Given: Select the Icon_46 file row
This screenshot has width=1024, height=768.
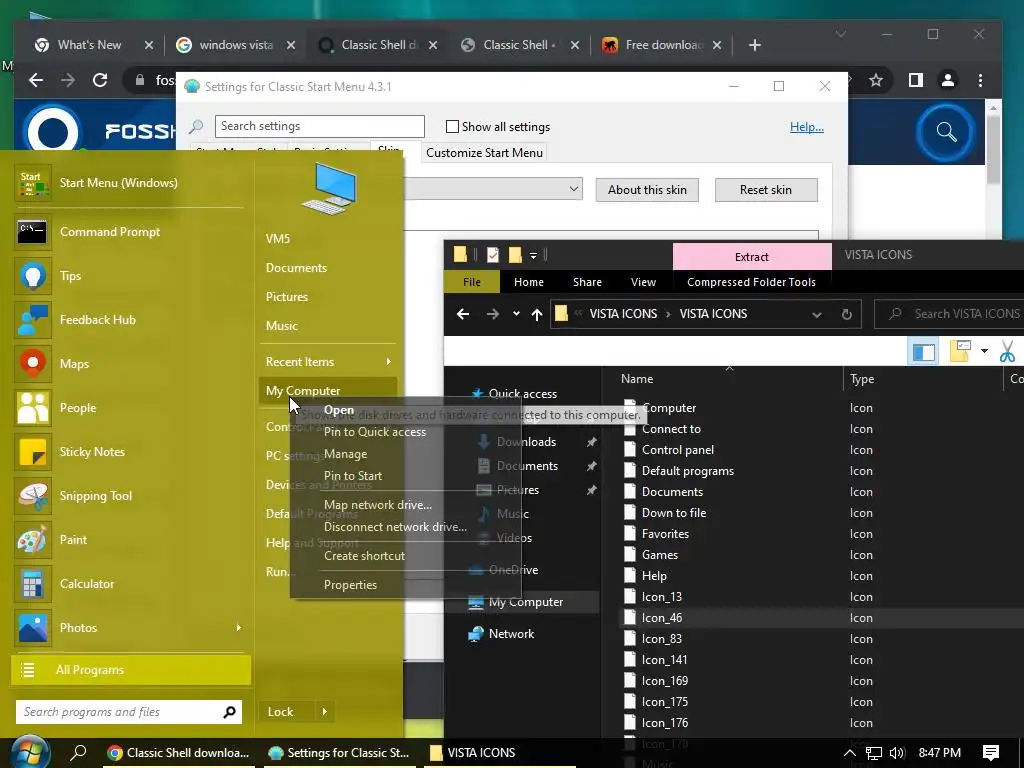Looking at the screenshot, I should coord(822,618).
